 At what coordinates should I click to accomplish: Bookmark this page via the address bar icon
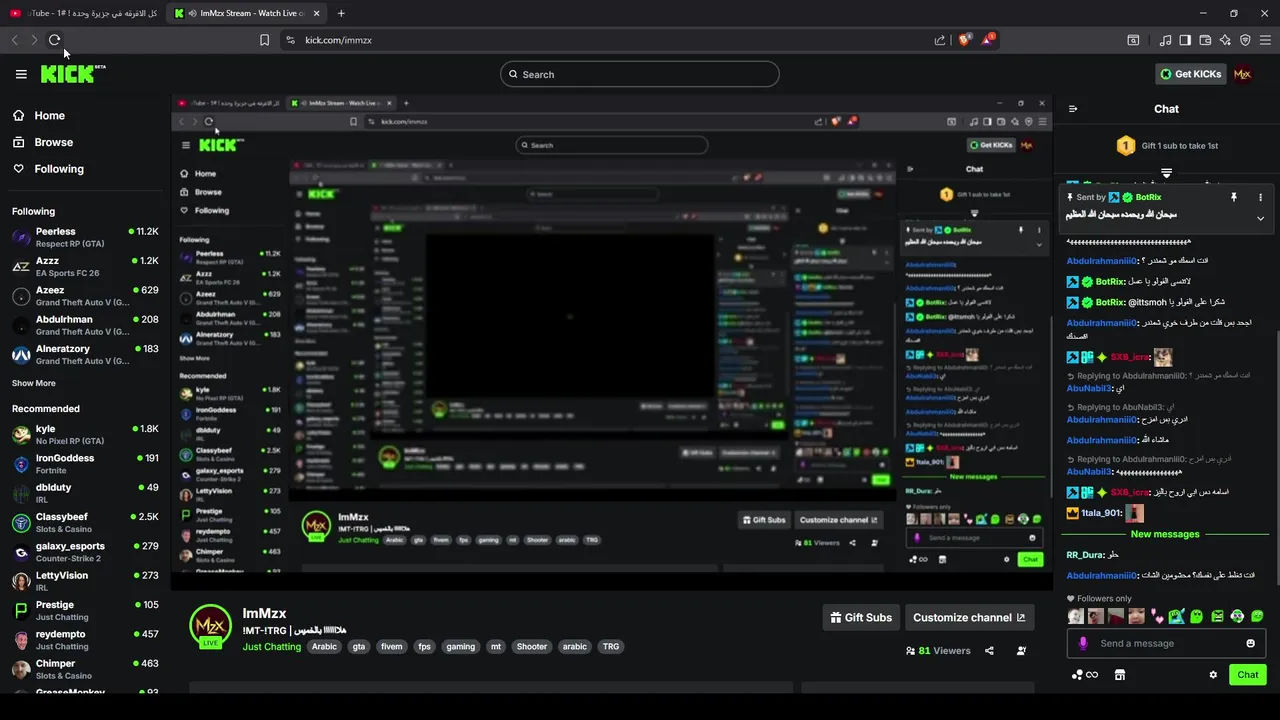(264, 40)
